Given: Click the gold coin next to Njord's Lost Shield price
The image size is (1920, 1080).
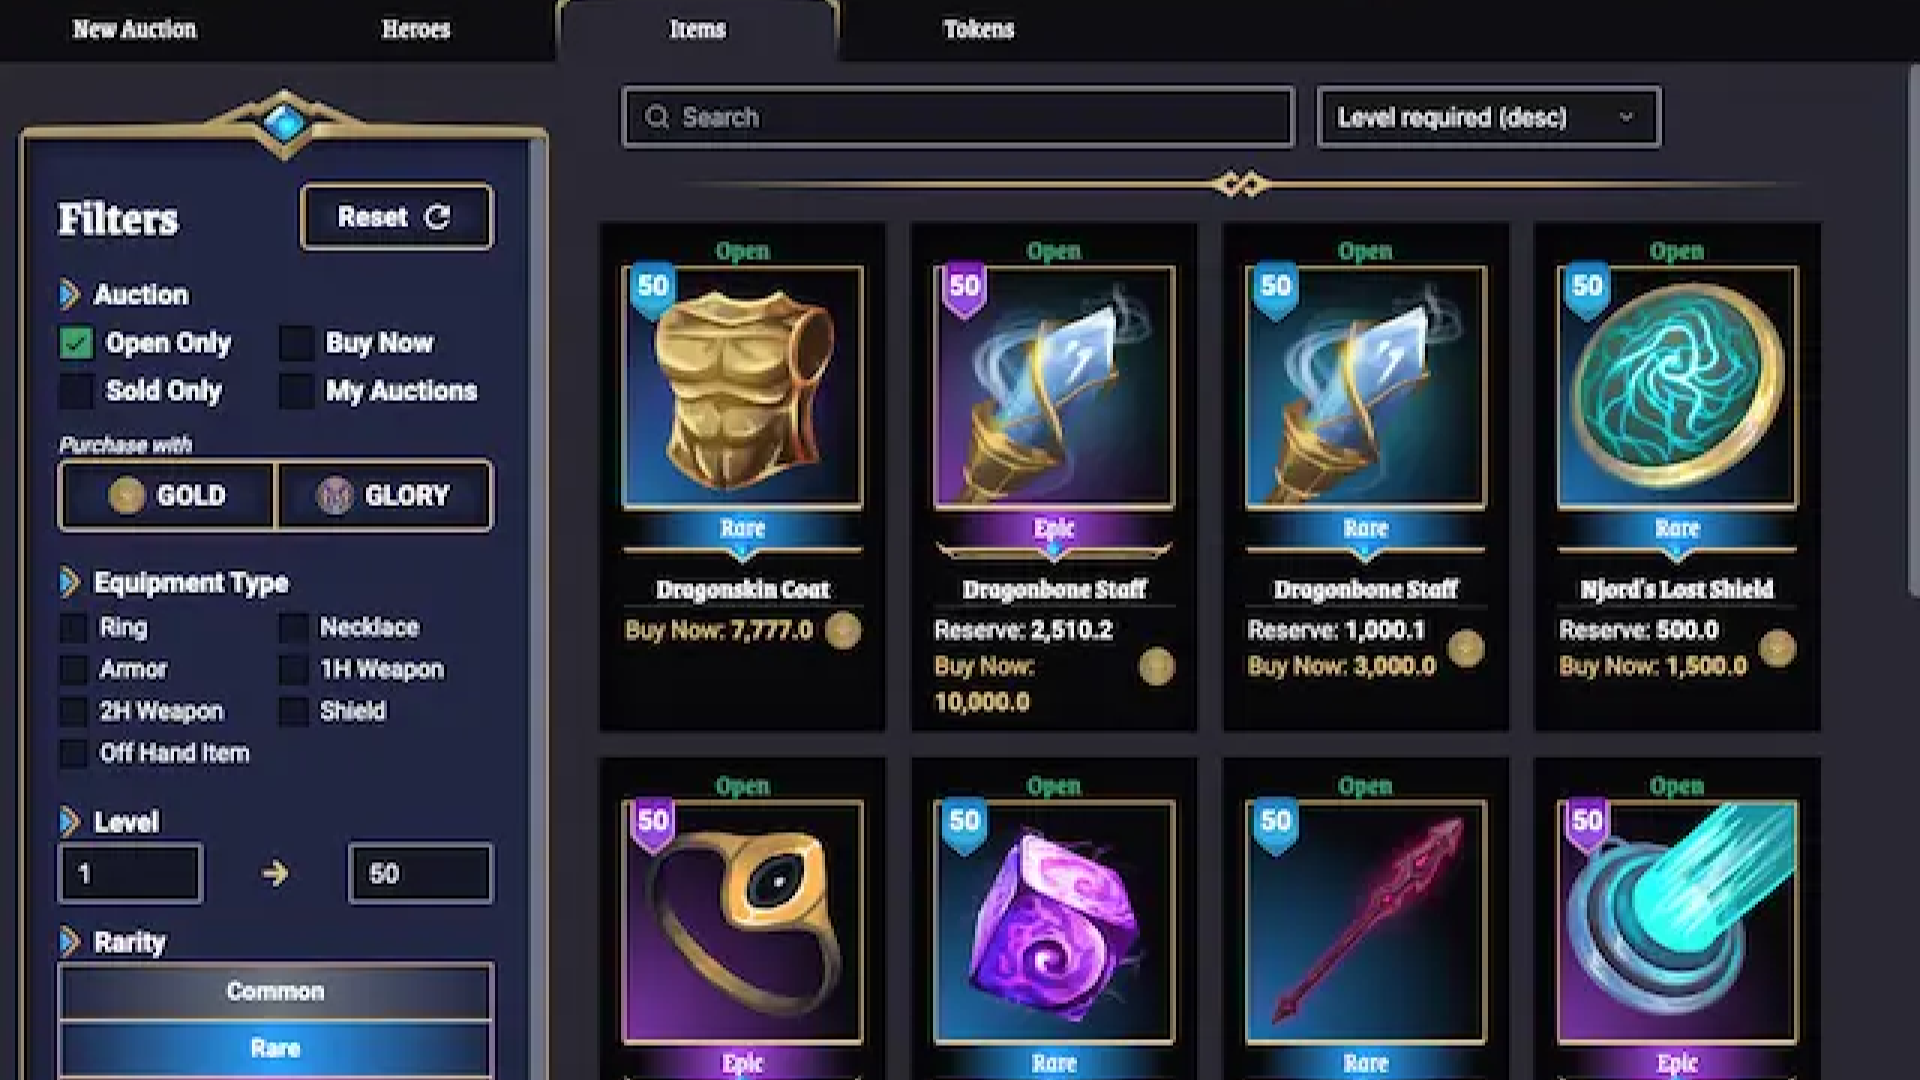Looking at the screenshot, I should coord(1777,648).
